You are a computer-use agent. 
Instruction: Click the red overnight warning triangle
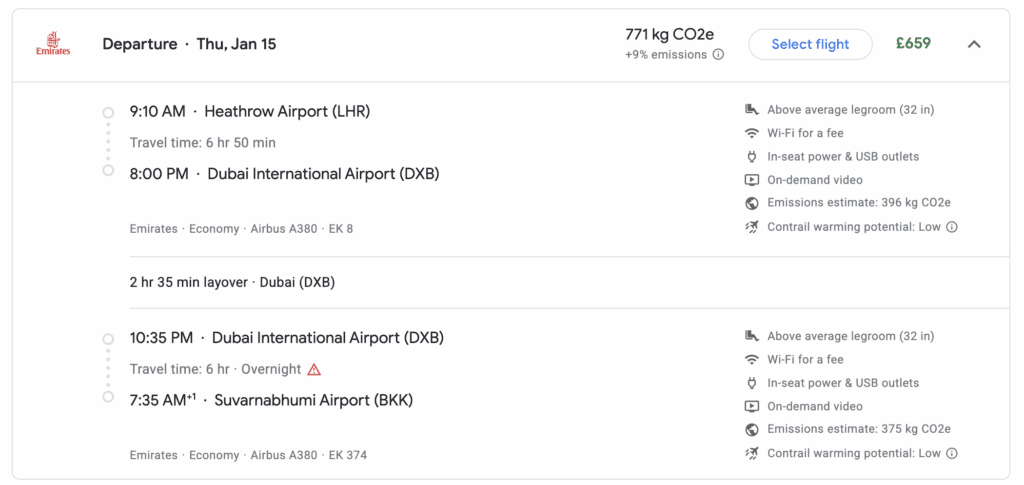click(314, 369)
